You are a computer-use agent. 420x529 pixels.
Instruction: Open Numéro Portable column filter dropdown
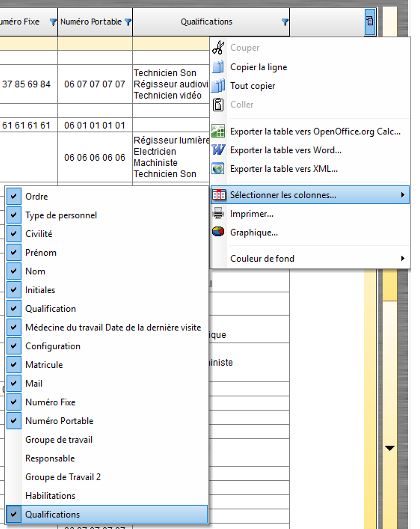[128, 22]
